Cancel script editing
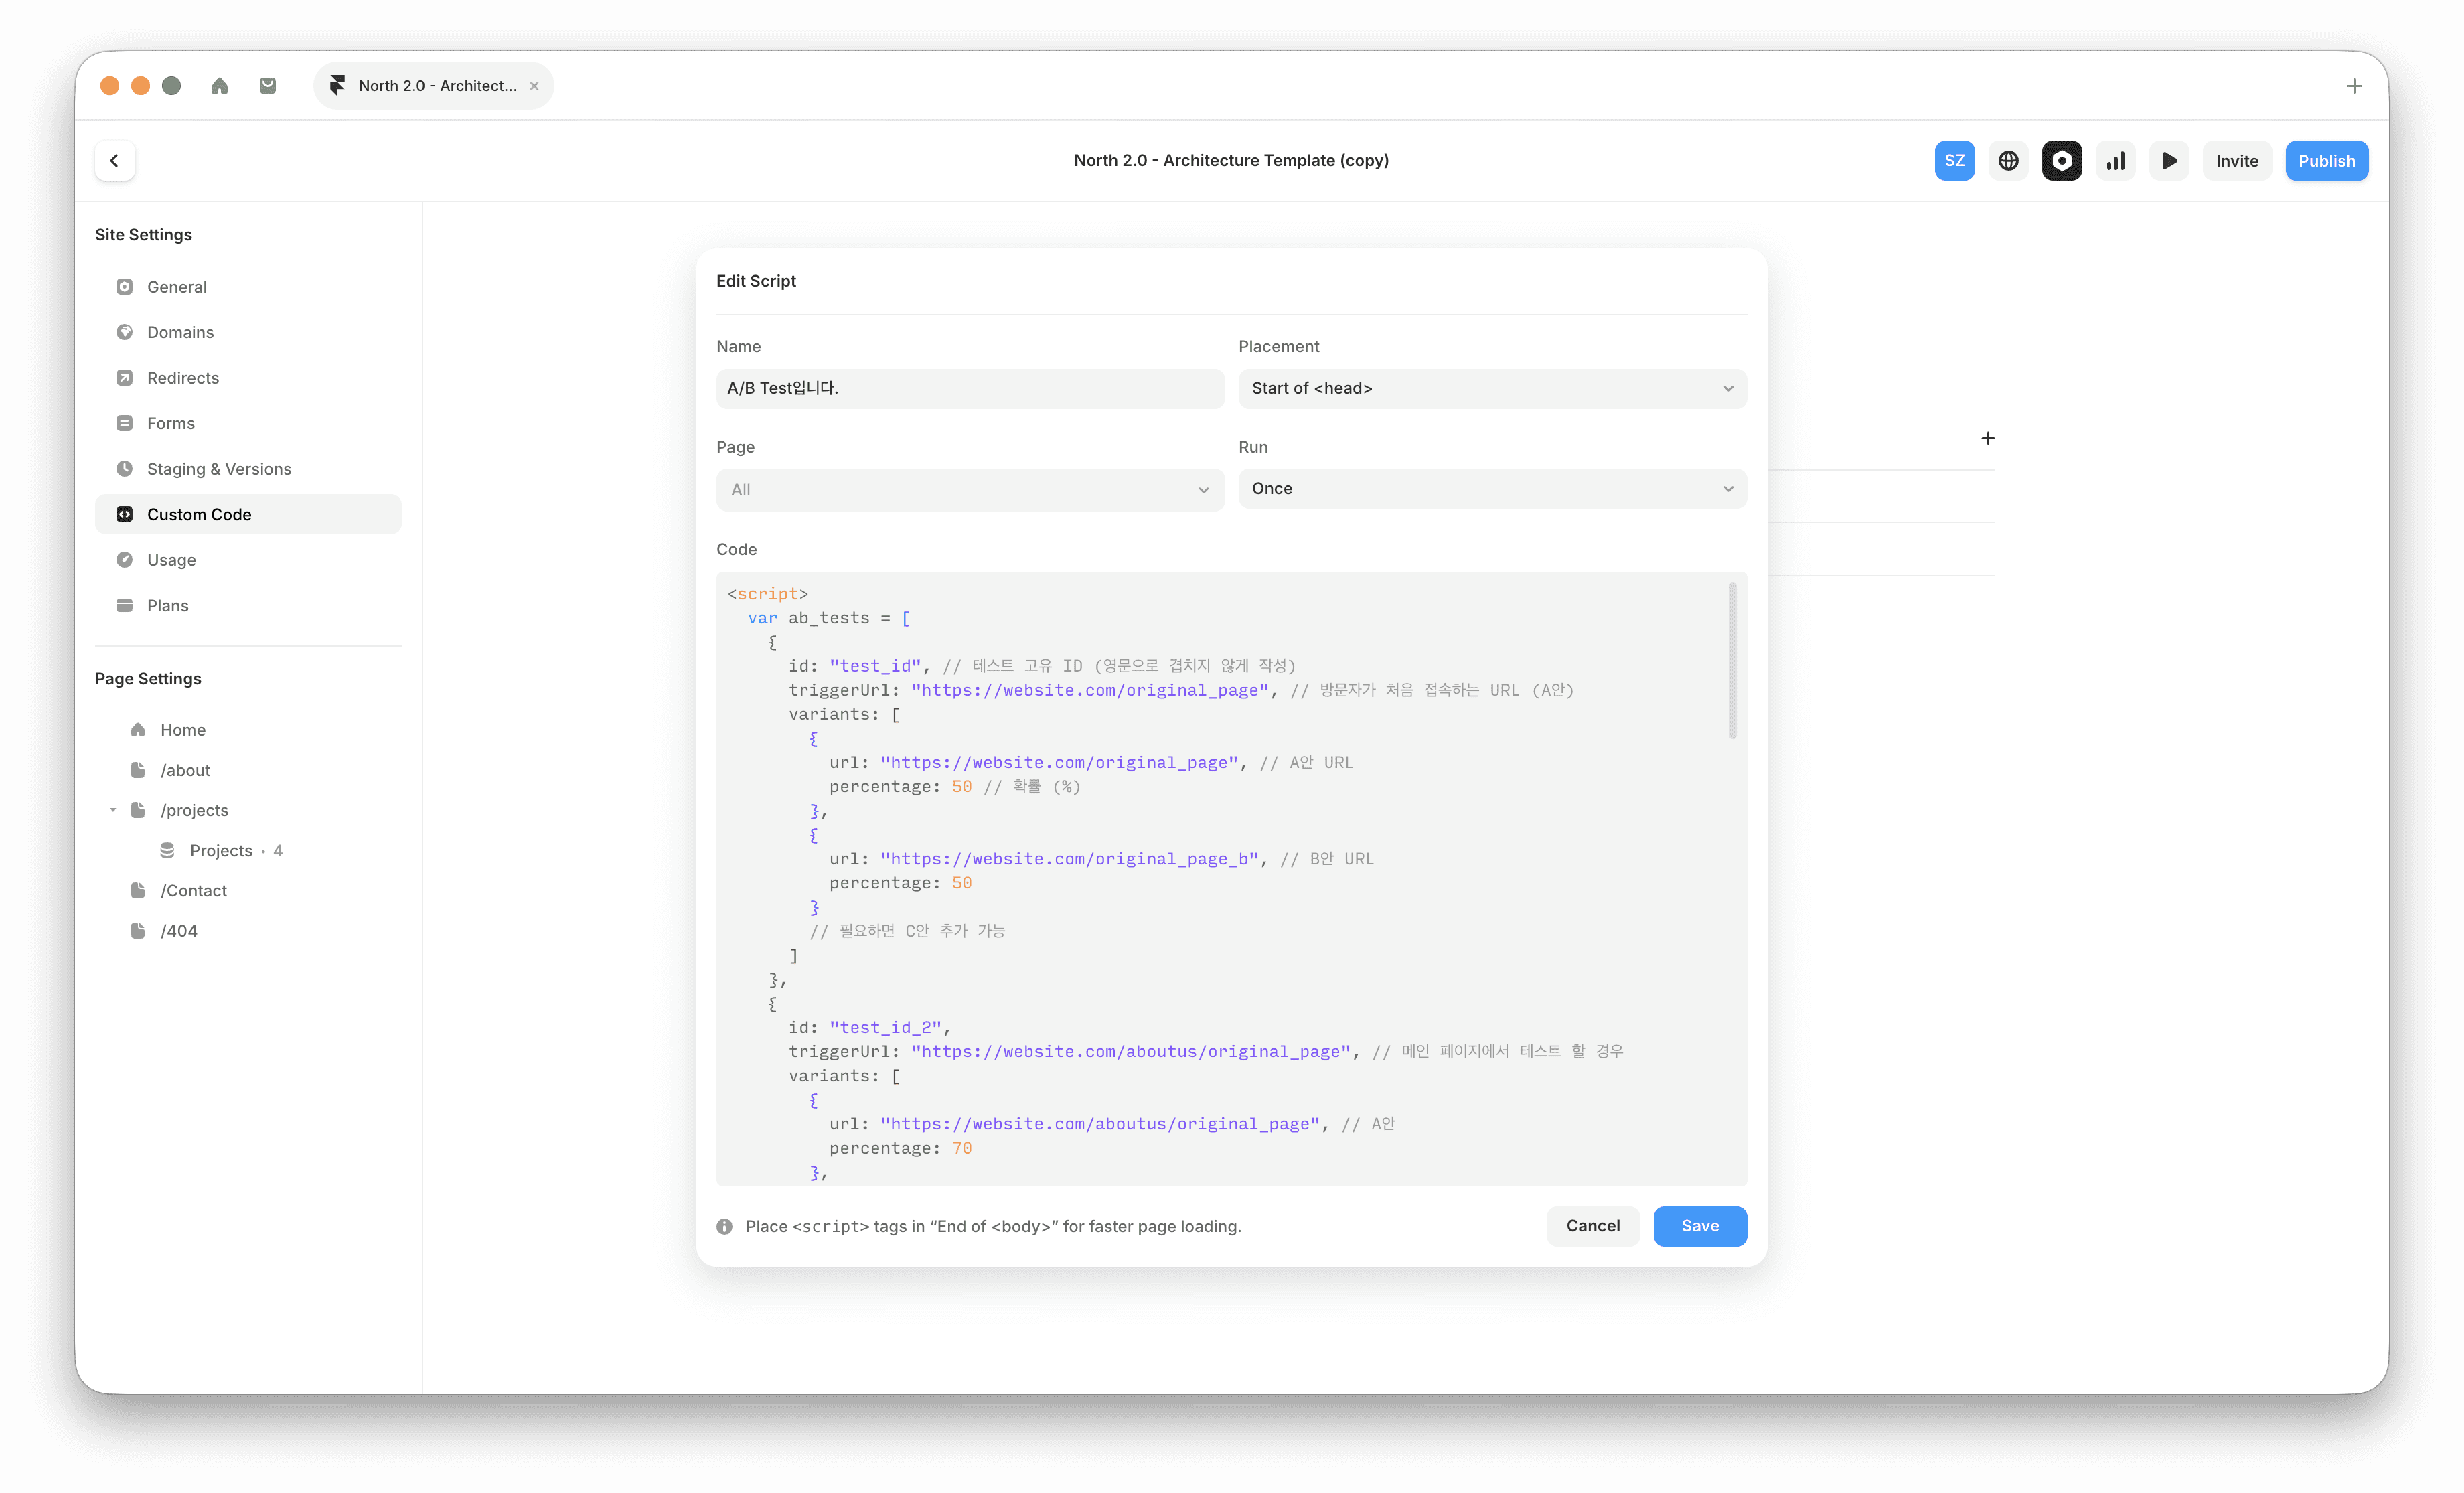The image size is (2464, 1493). click(1592, 1226)
